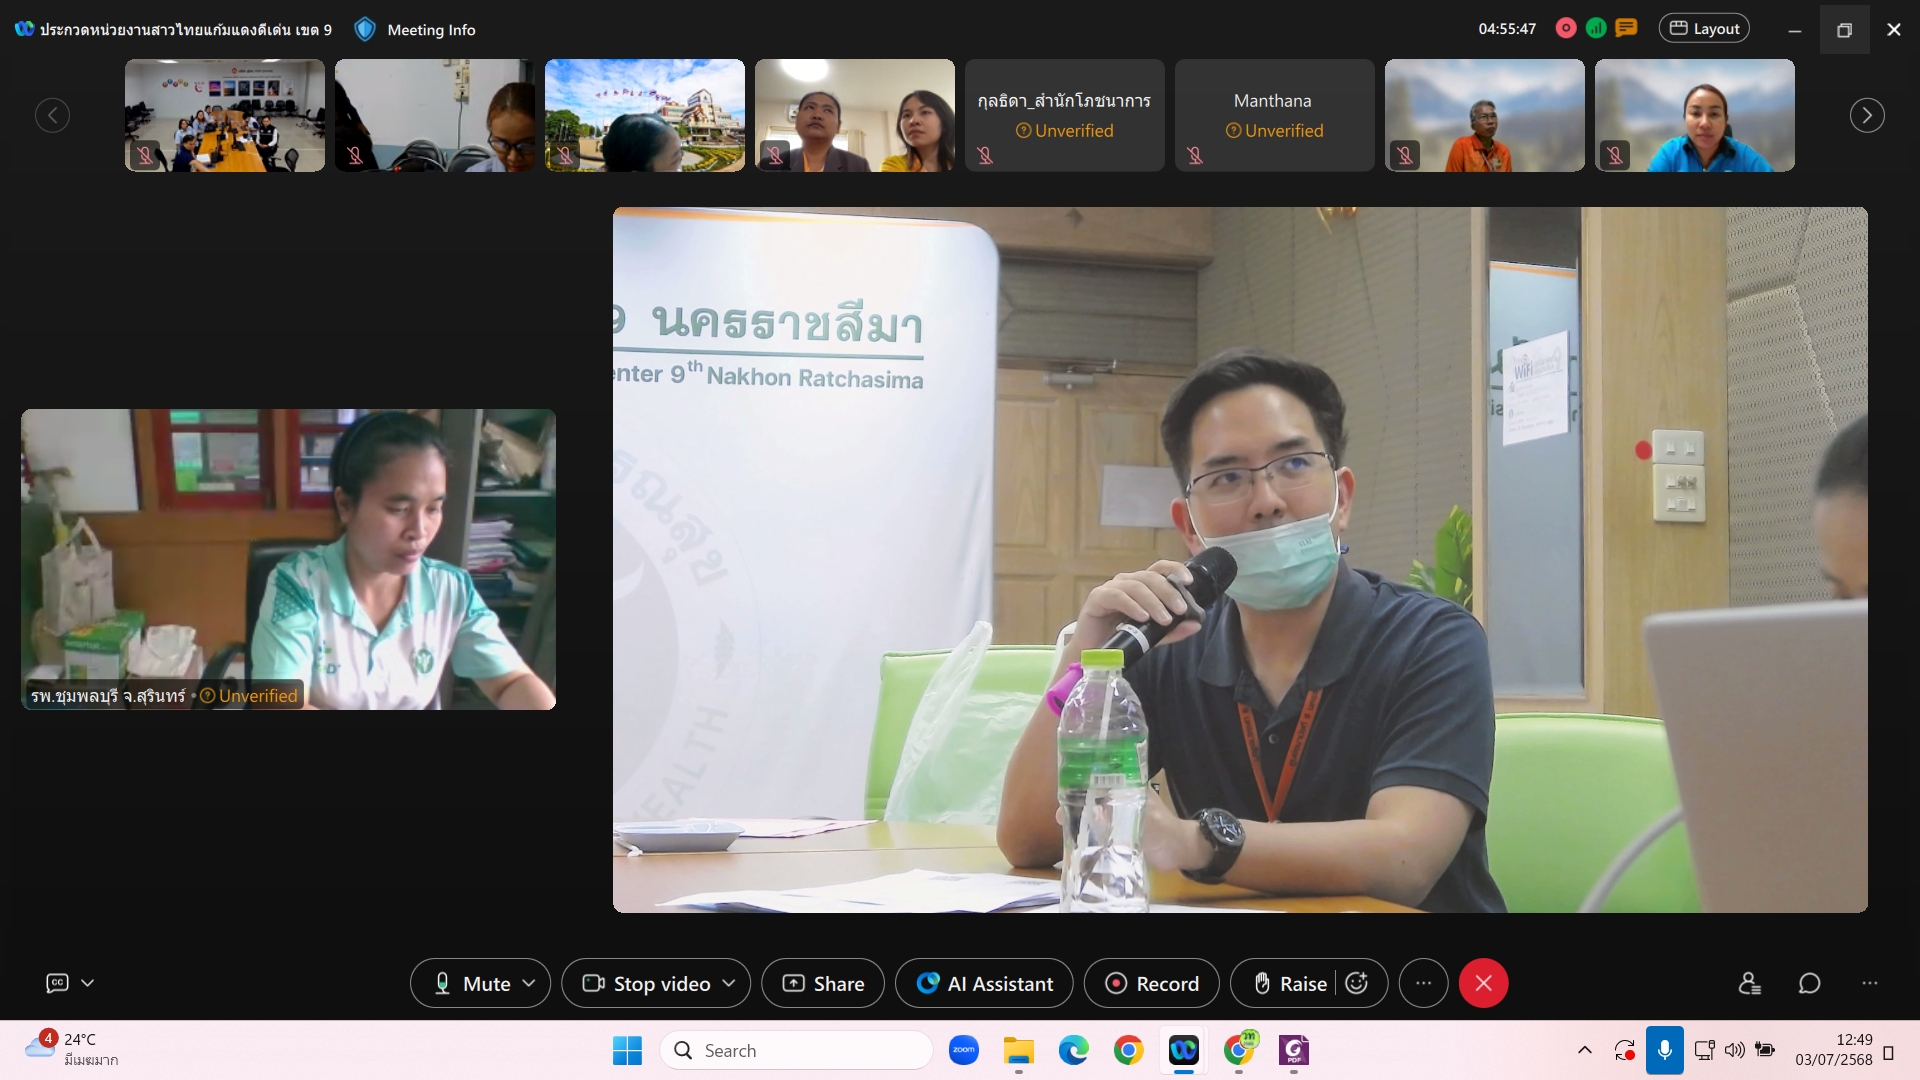Show previous participant thumbnails
The height and width of the screenshot is (1080, 1920).
pyautogui.click(x=52, y=115)
